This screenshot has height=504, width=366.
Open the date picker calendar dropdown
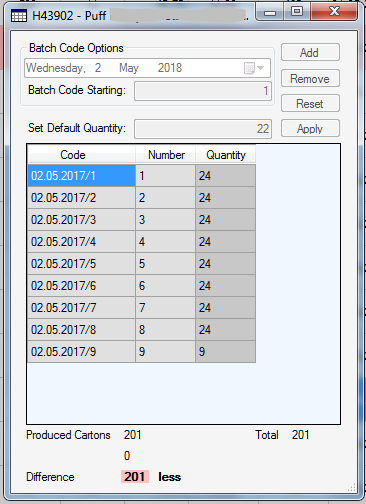[254, 68]
